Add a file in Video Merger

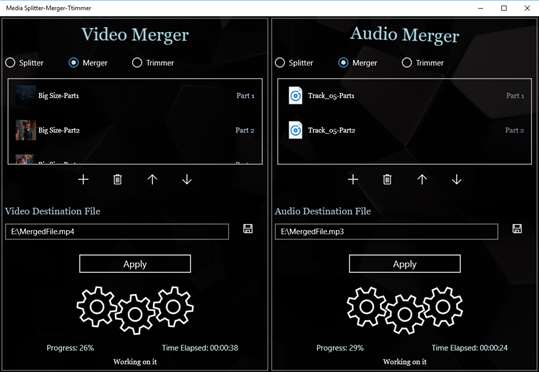point(83,179)
